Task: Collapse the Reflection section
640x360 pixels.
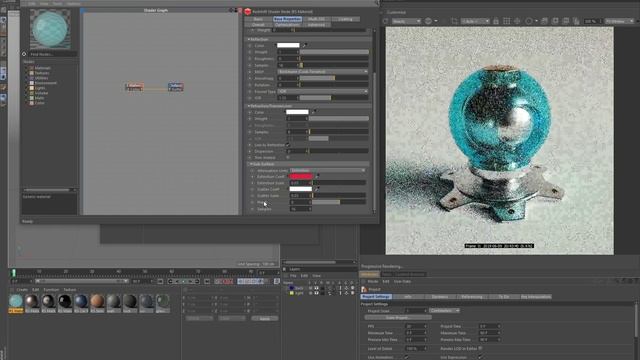Action: (248, 39)
